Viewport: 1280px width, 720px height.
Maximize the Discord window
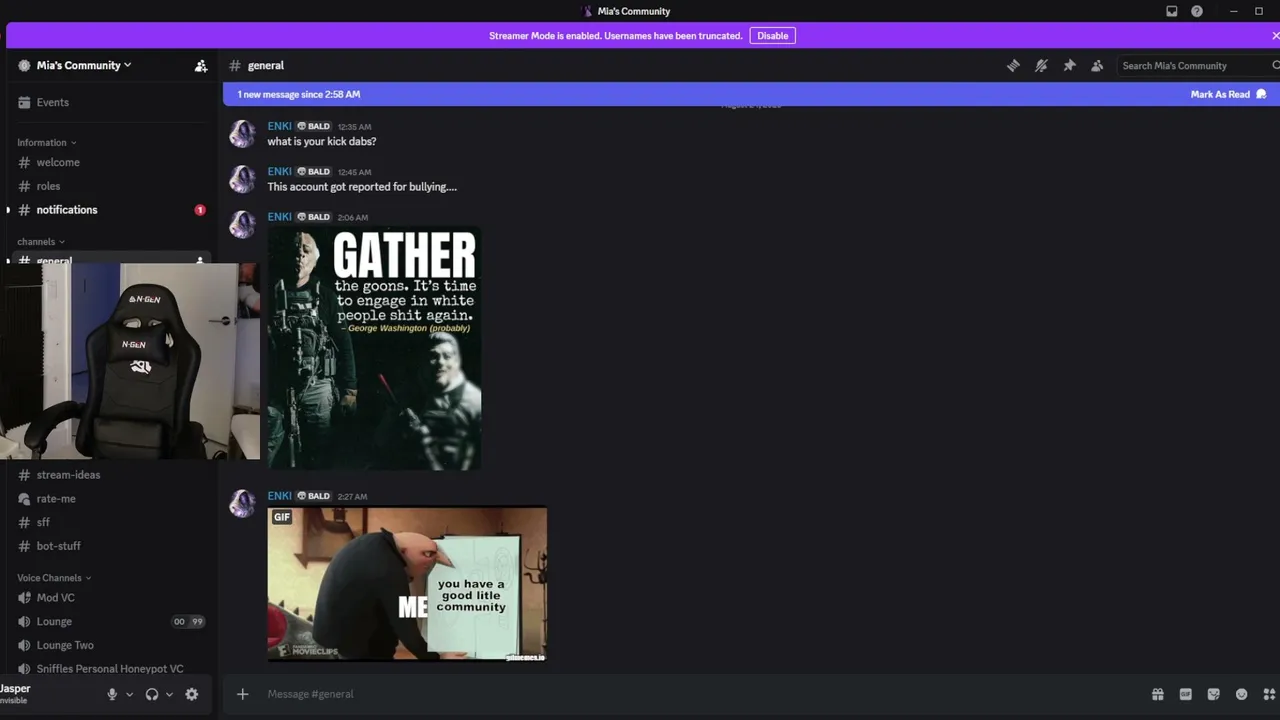(x=1259, y=11)
